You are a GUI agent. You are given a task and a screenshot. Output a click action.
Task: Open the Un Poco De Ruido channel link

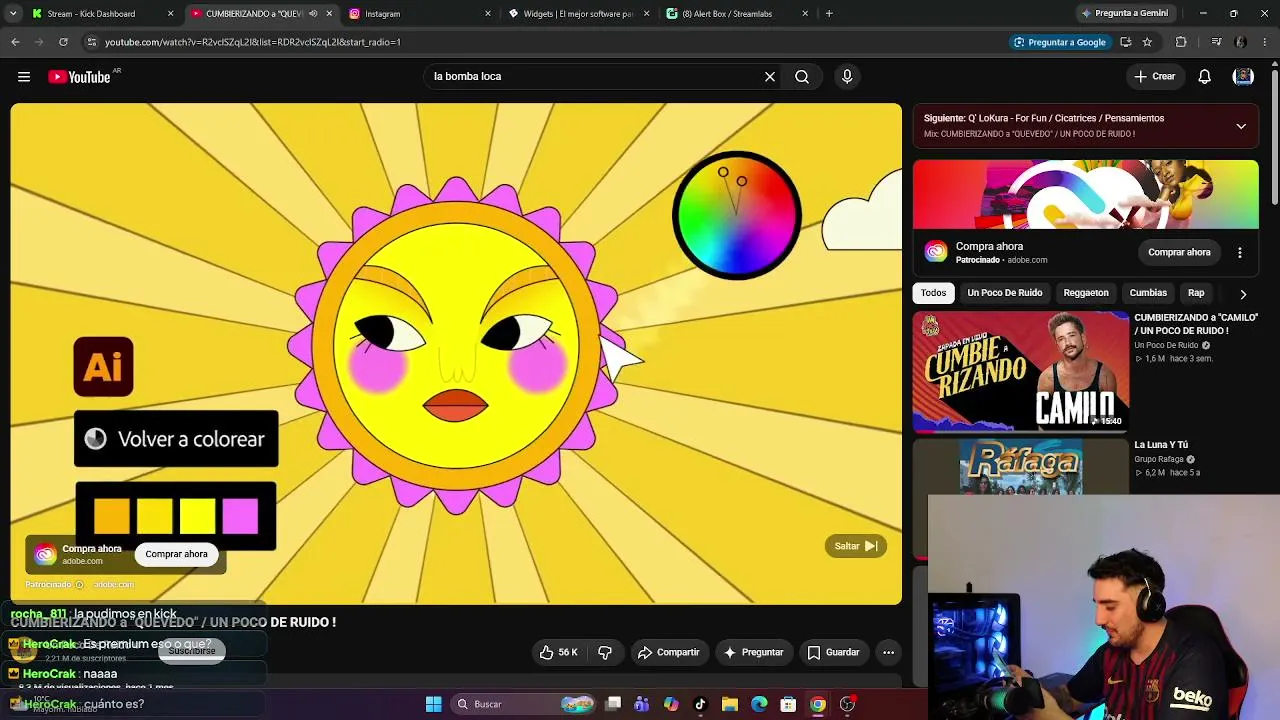click(x=1166, y=346)
